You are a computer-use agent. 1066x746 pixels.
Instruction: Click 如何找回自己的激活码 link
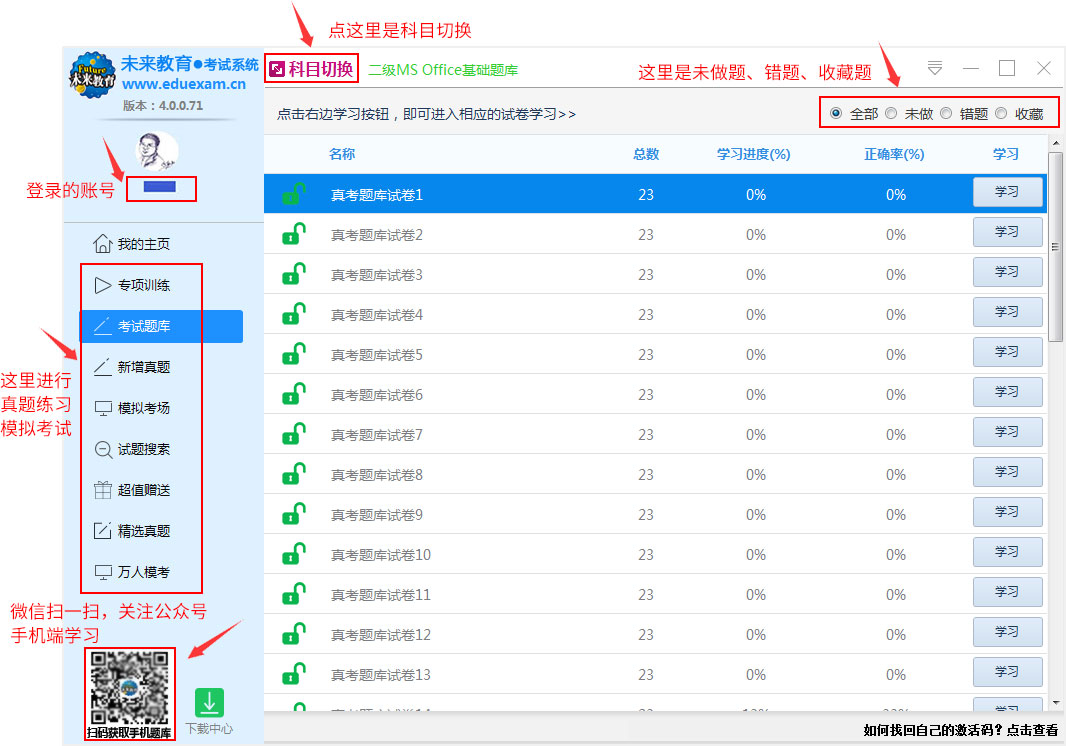click(960, 730)
